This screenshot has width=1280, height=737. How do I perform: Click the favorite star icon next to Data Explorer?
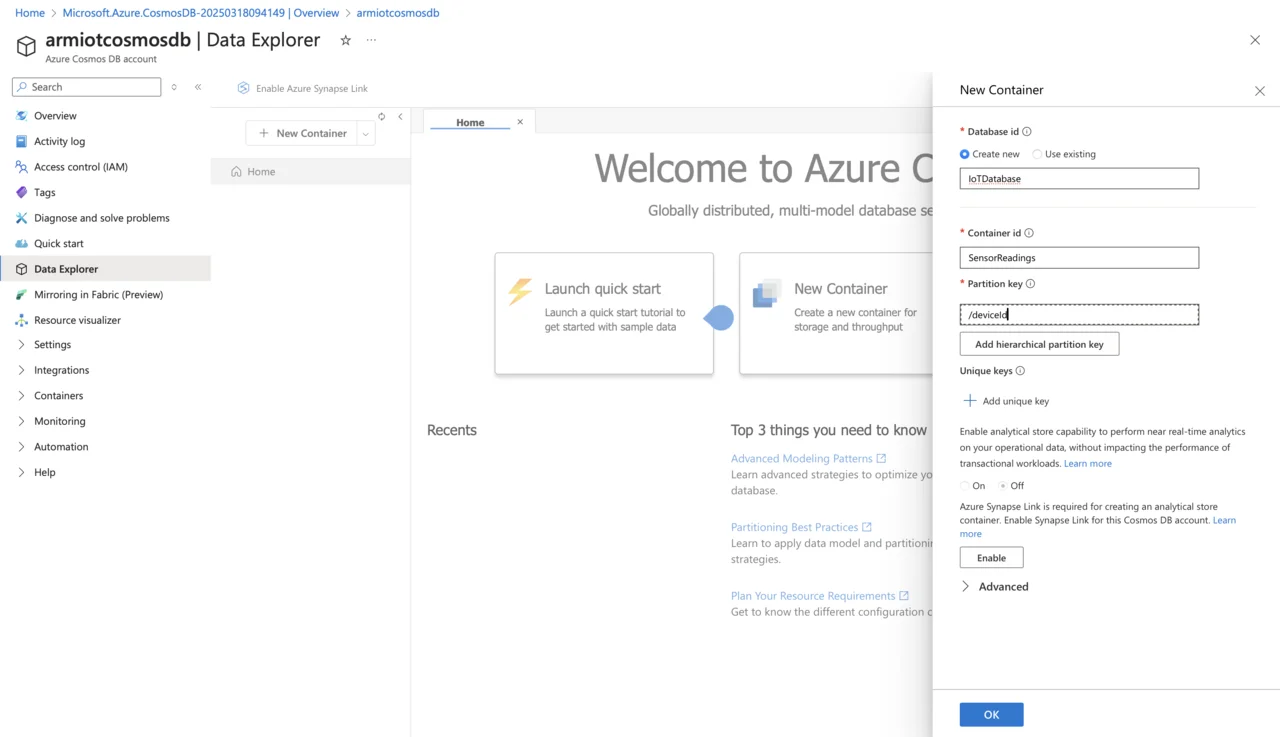point(345,40)
